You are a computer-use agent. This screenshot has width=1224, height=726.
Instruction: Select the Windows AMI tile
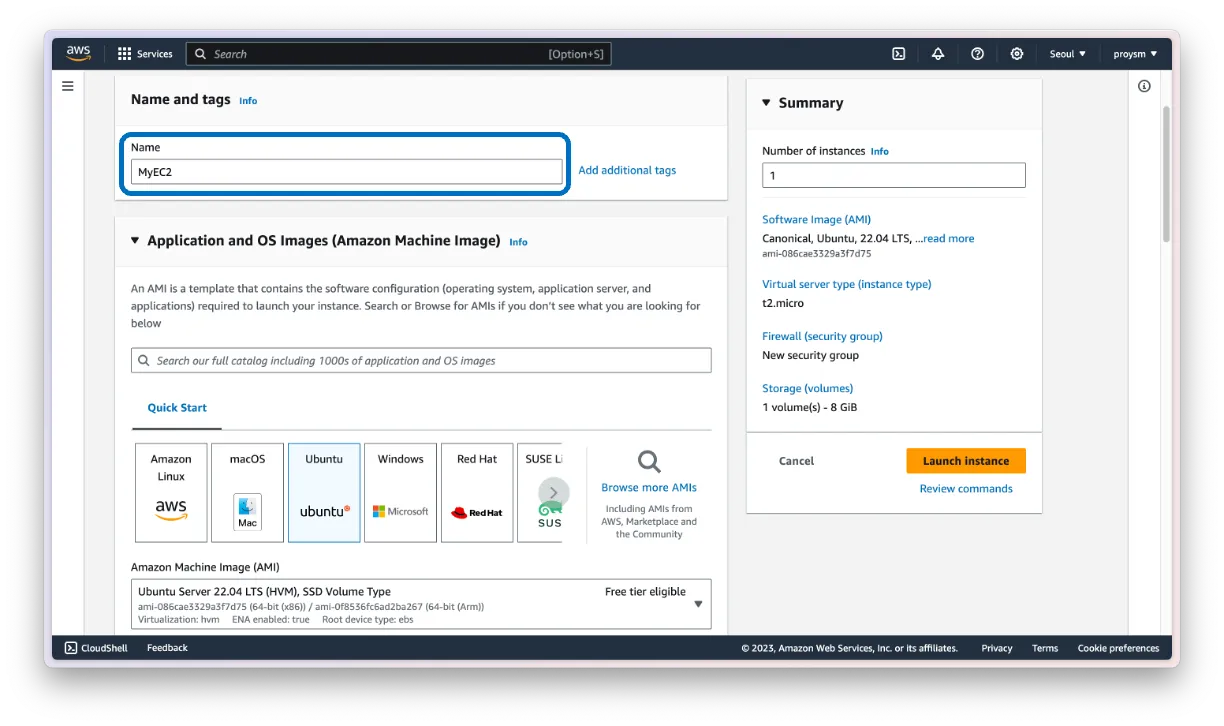[x=400, y=493]
